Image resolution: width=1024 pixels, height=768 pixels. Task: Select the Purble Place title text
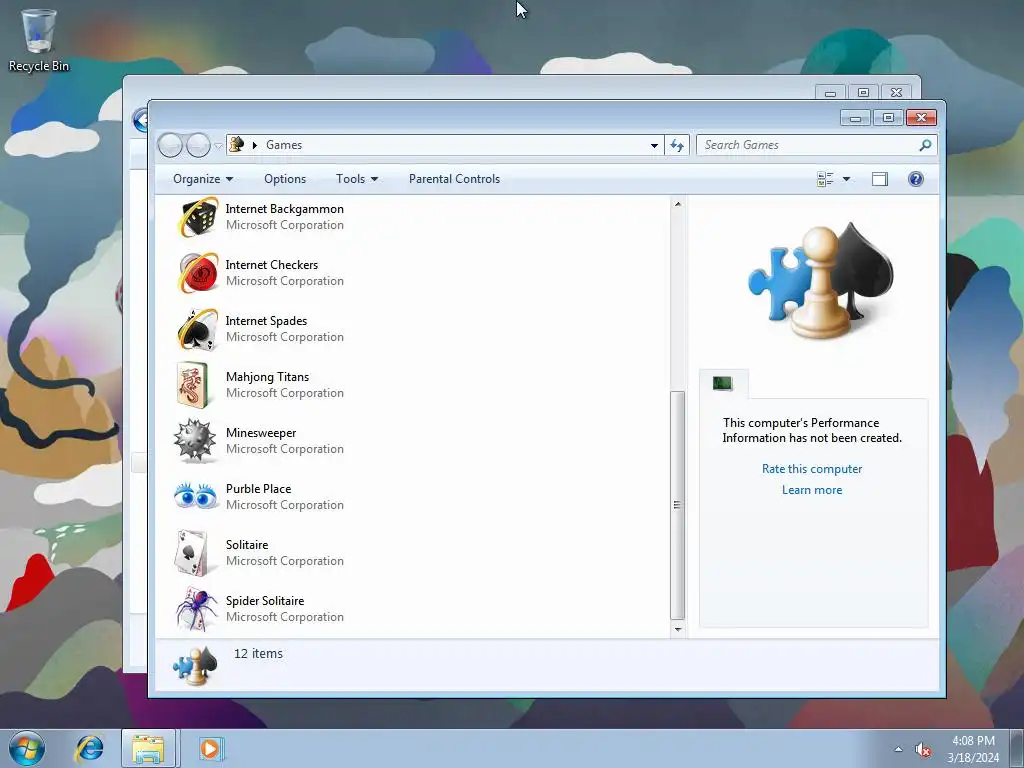point(259,489)
